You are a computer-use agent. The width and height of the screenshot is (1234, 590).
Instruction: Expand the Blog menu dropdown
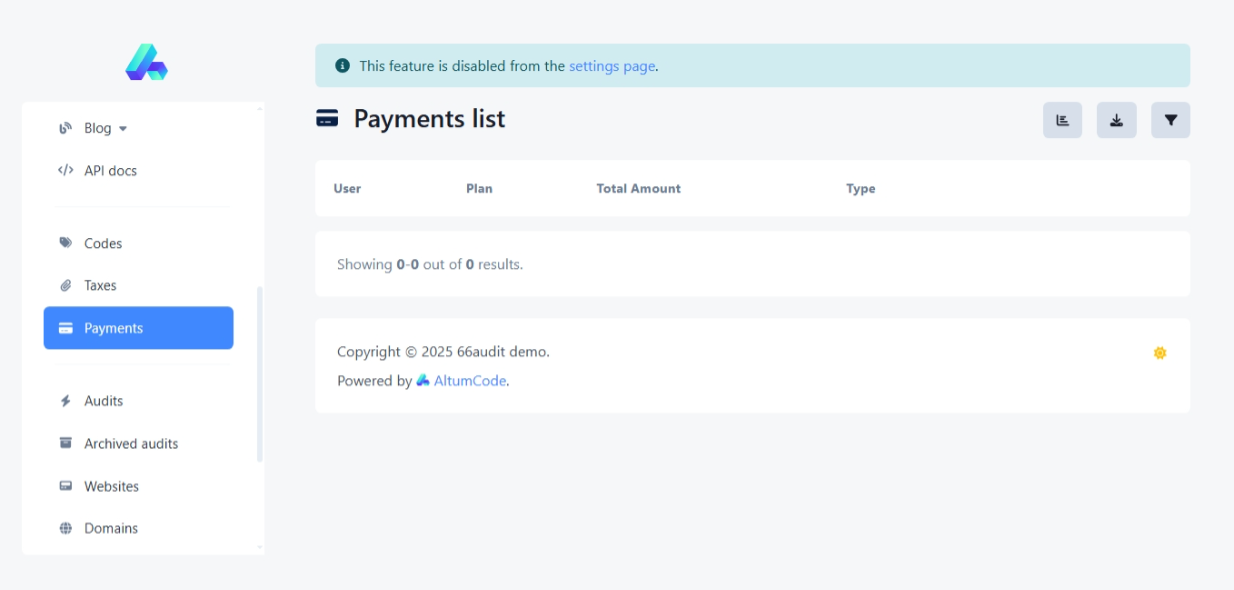point(105,128)
